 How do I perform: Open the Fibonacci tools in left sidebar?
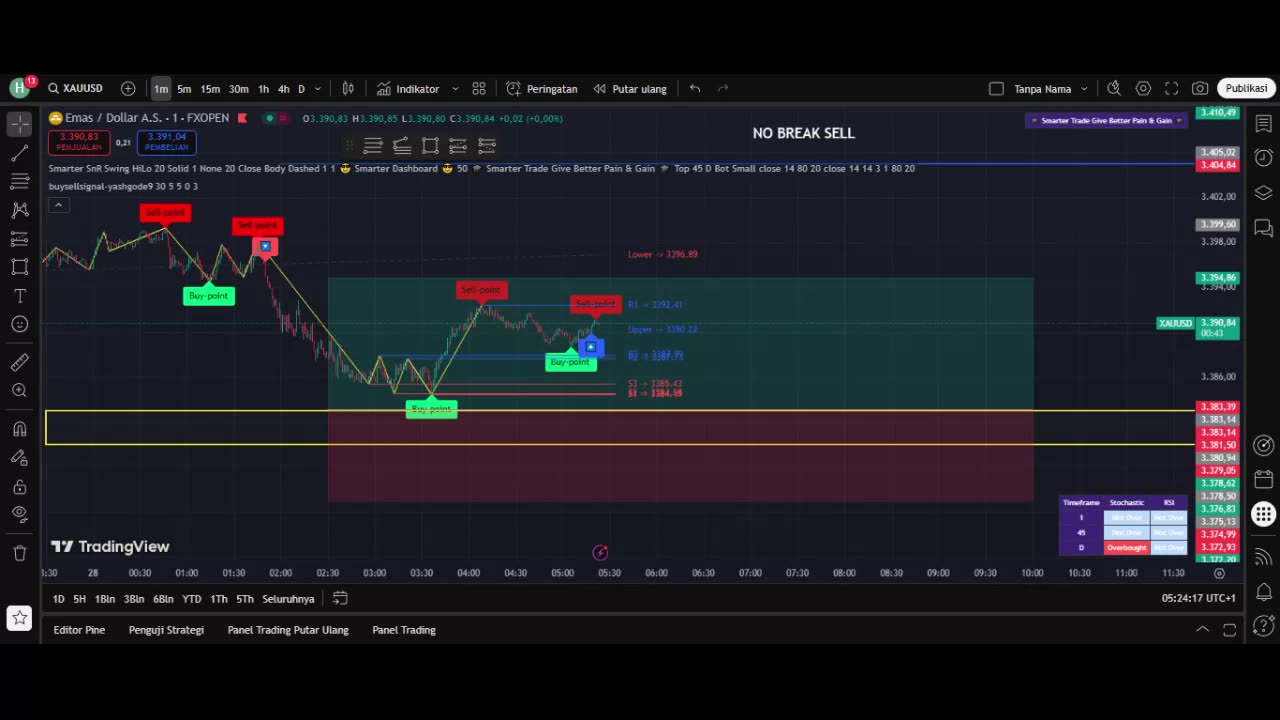[x=19, y=181]
